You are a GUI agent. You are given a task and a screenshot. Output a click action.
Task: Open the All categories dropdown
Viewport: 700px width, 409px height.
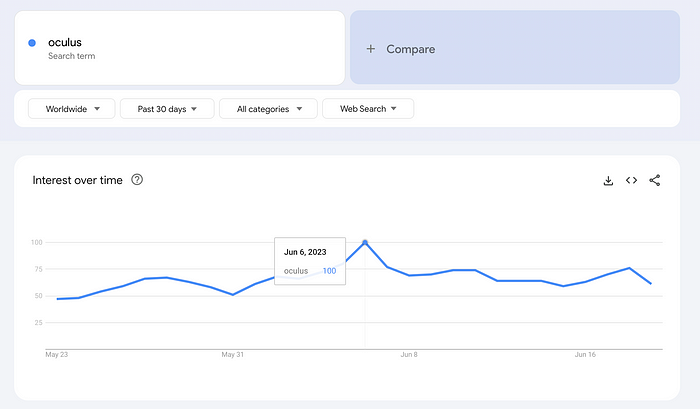pos(268,109)
